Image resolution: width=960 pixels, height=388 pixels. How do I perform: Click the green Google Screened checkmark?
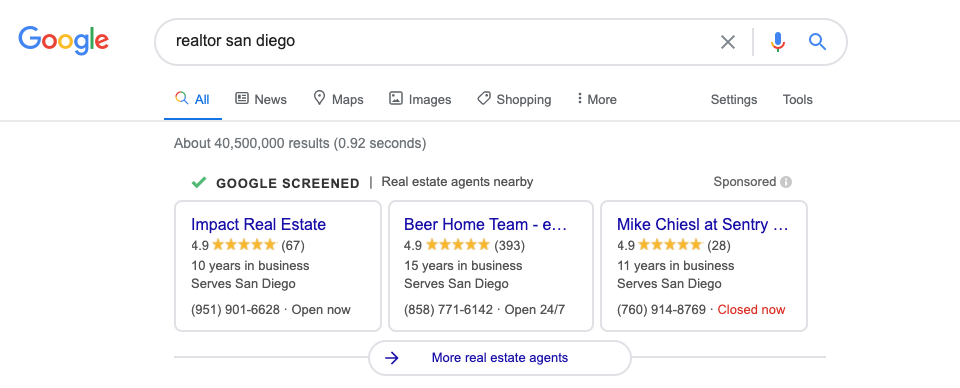pyautogui.click(x=198, y=182)
